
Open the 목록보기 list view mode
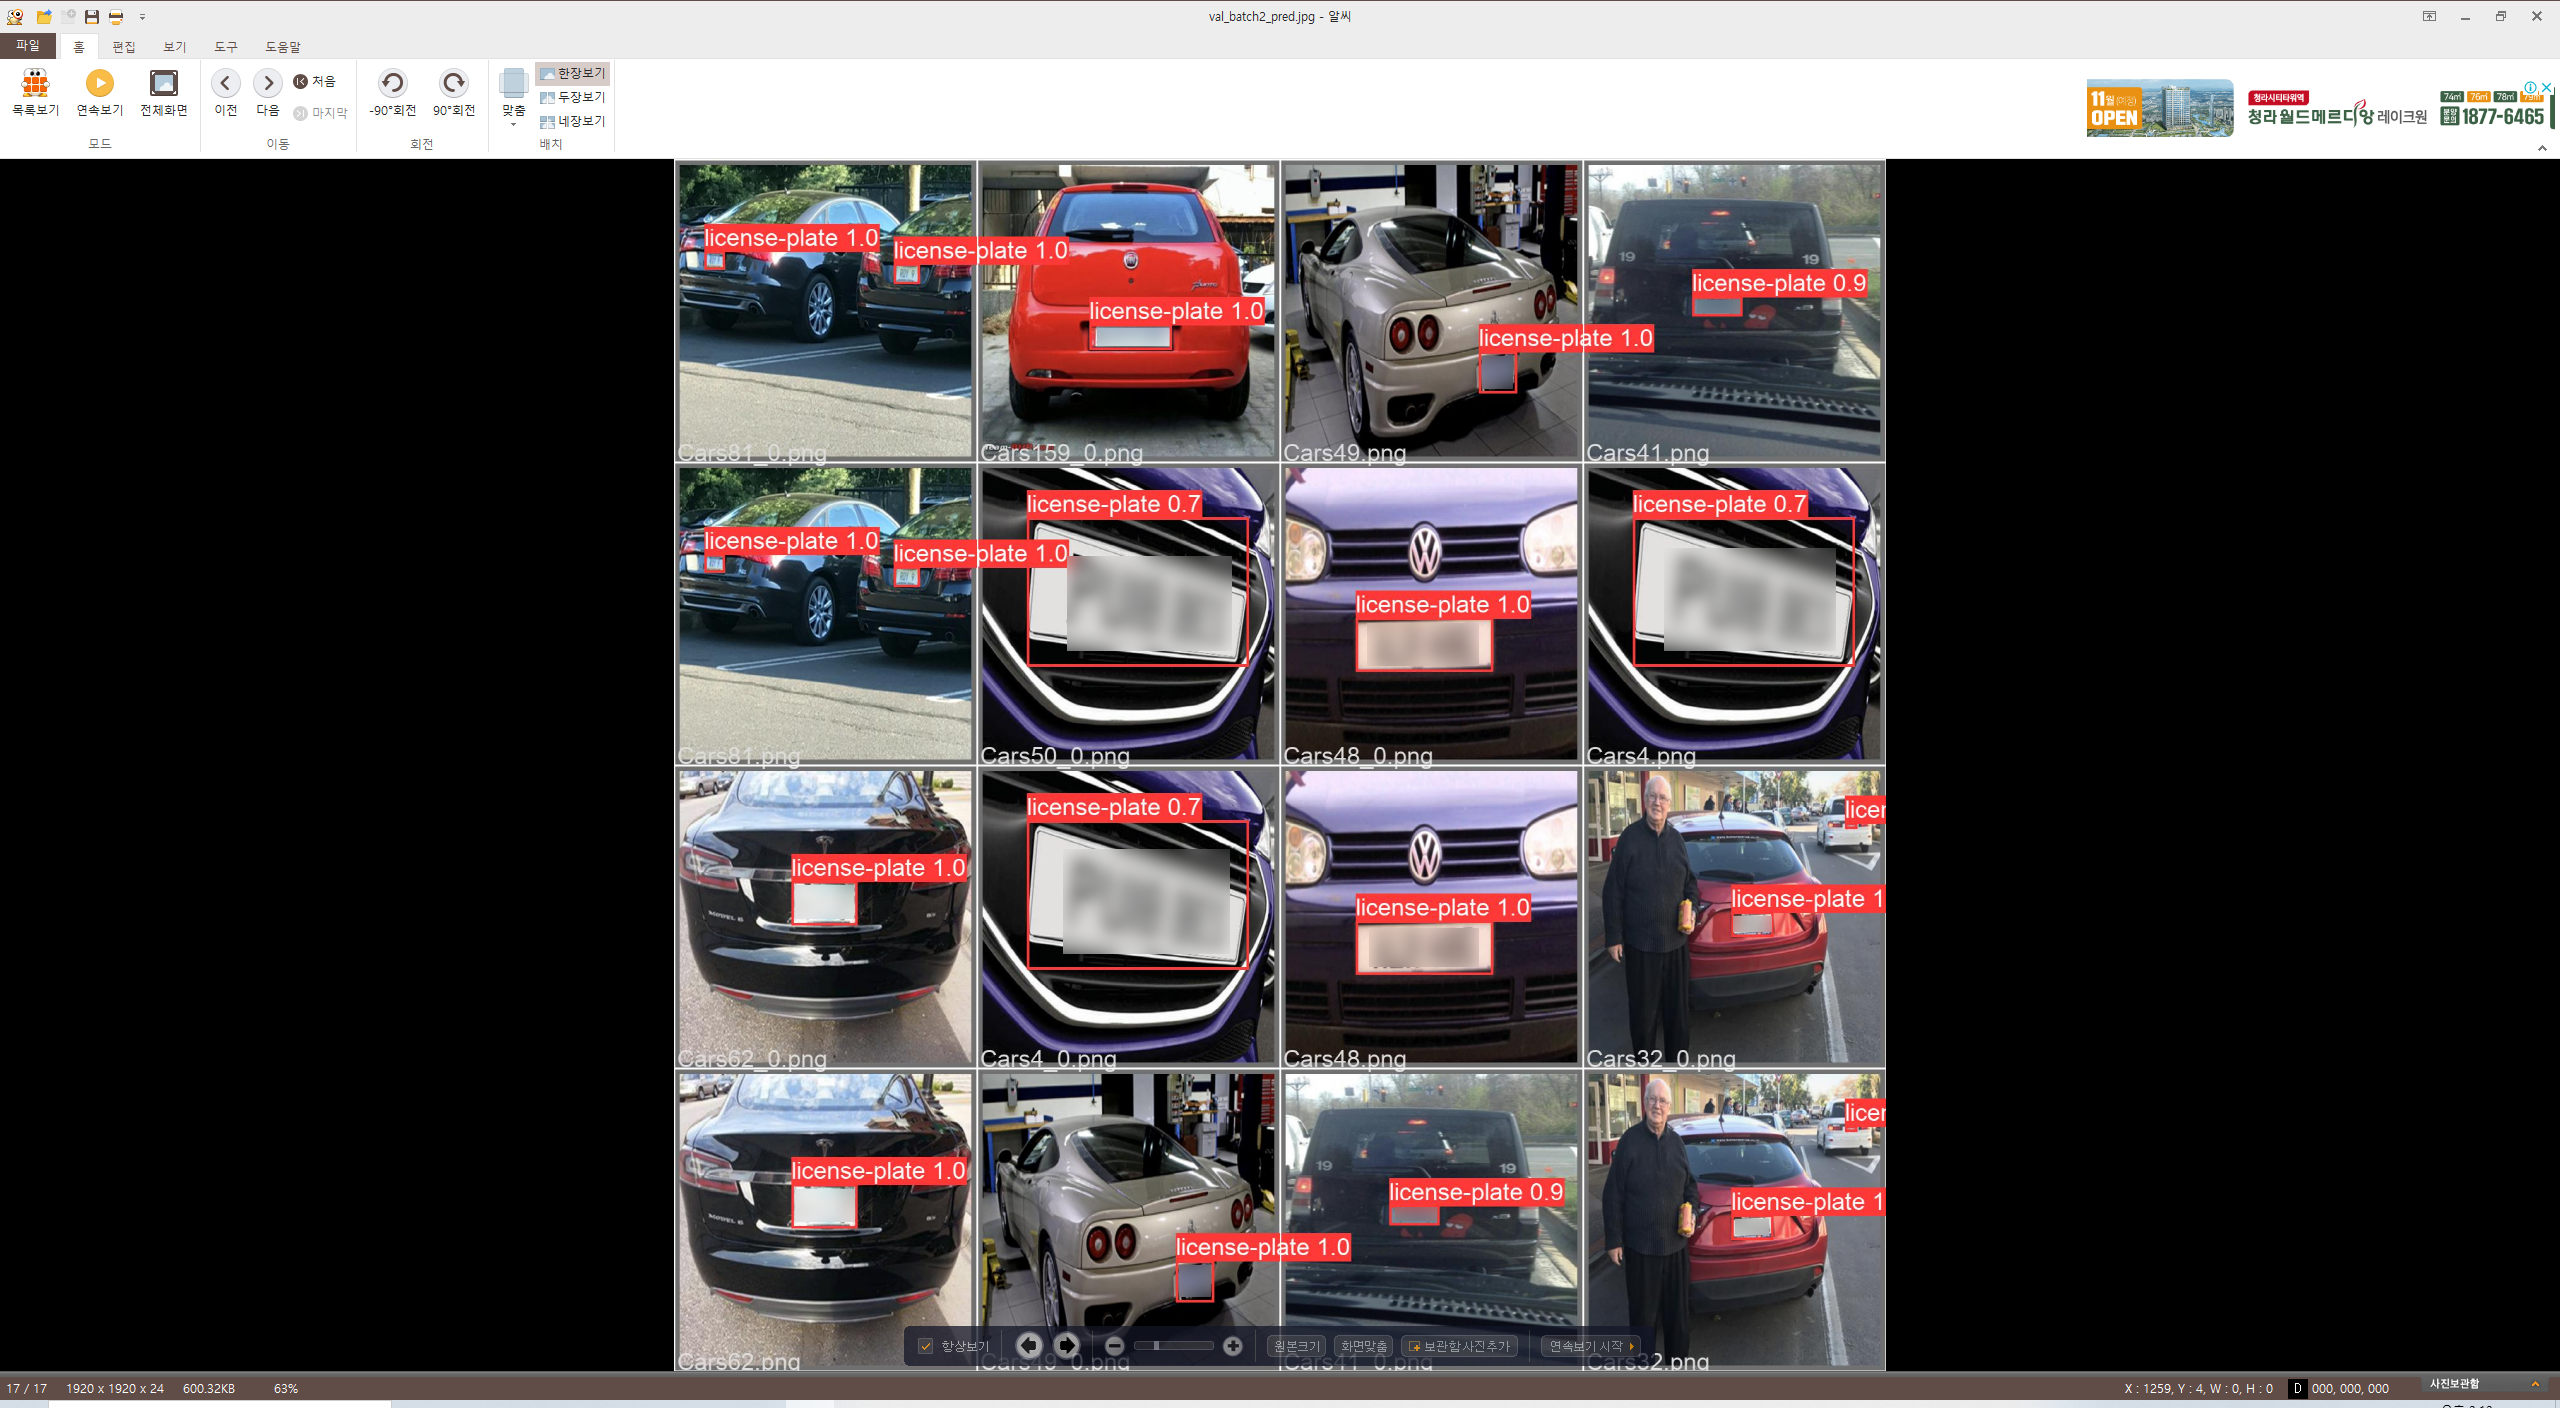36,93
